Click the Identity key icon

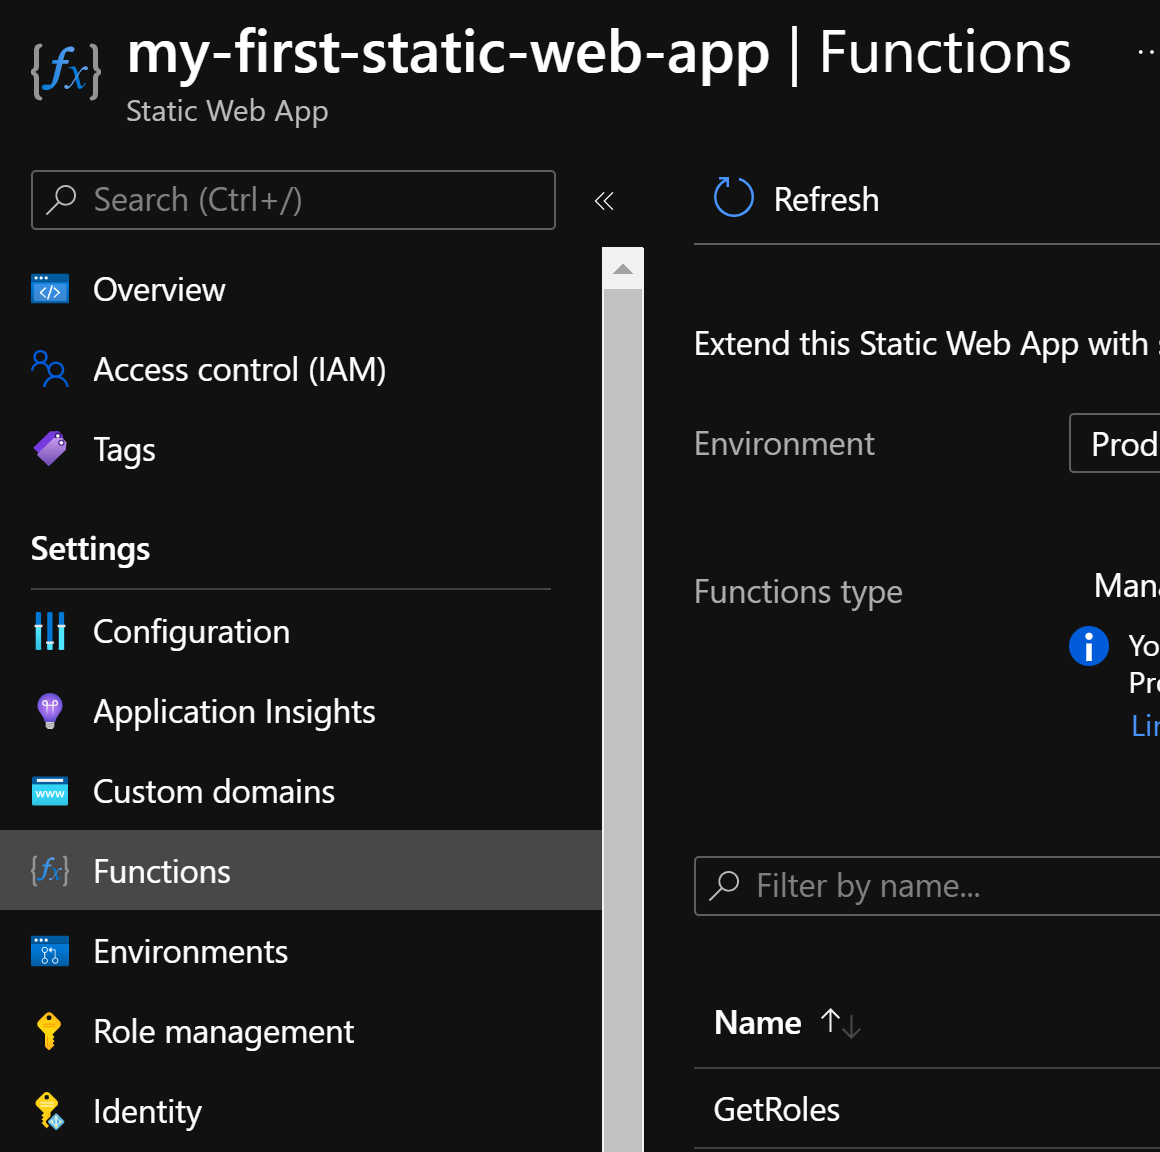click(x=49, y=1111)
